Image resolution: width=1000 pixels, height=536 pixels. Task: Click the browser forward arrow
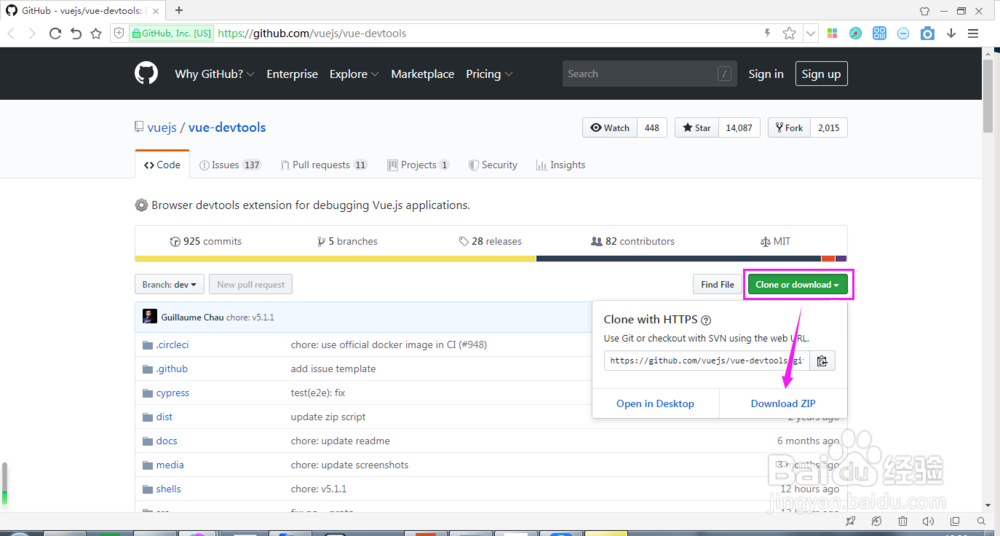(32, 34)
